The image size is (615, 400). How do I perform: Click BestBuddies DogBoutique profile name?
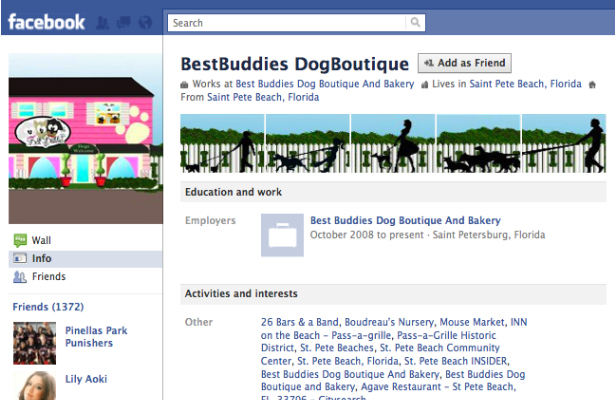tap(295, 64)
